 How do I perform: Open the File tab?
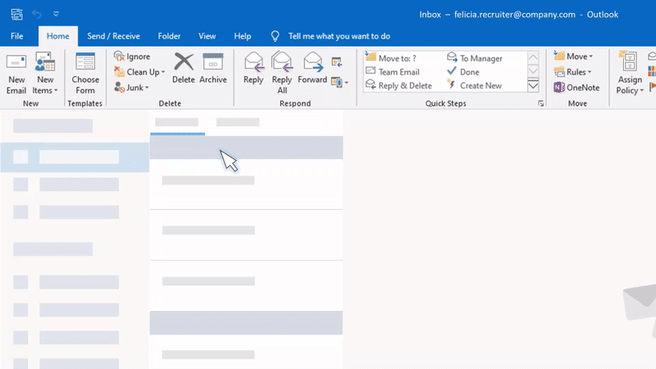(x=17, y=36)
